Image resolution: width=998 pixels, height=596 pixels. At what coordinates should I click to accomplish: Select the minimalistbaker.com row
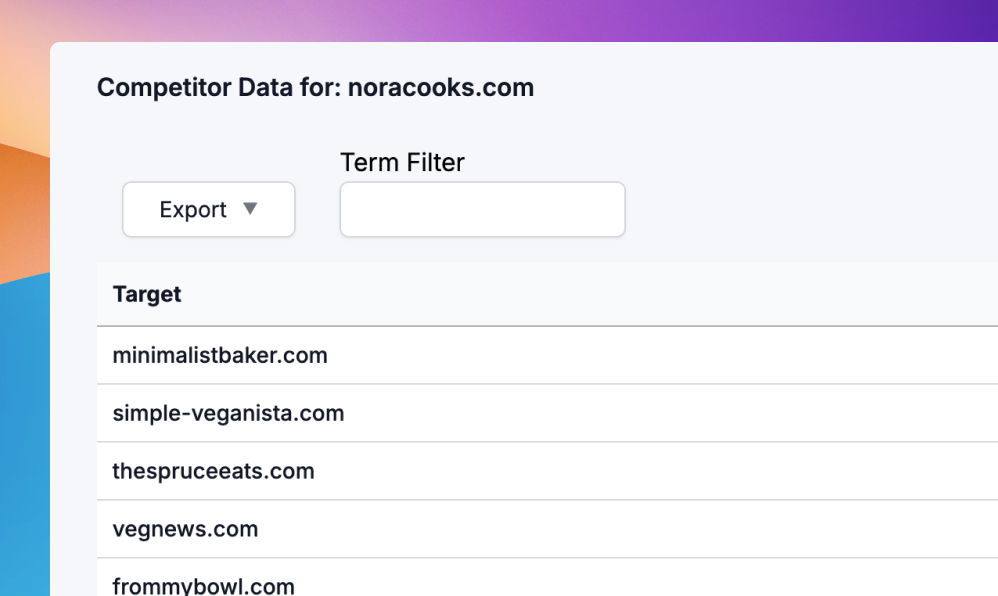[x=220, y=355]
